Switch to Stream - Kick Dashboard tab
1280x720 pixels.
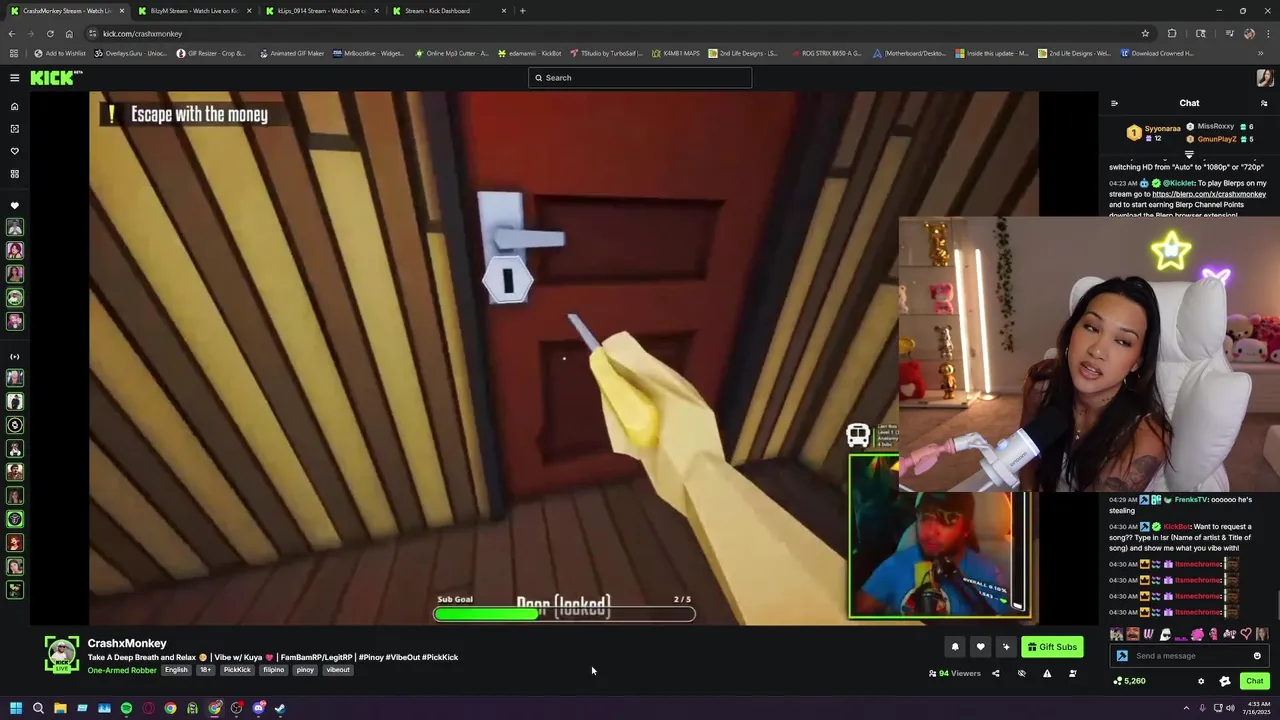coord(448,11)
